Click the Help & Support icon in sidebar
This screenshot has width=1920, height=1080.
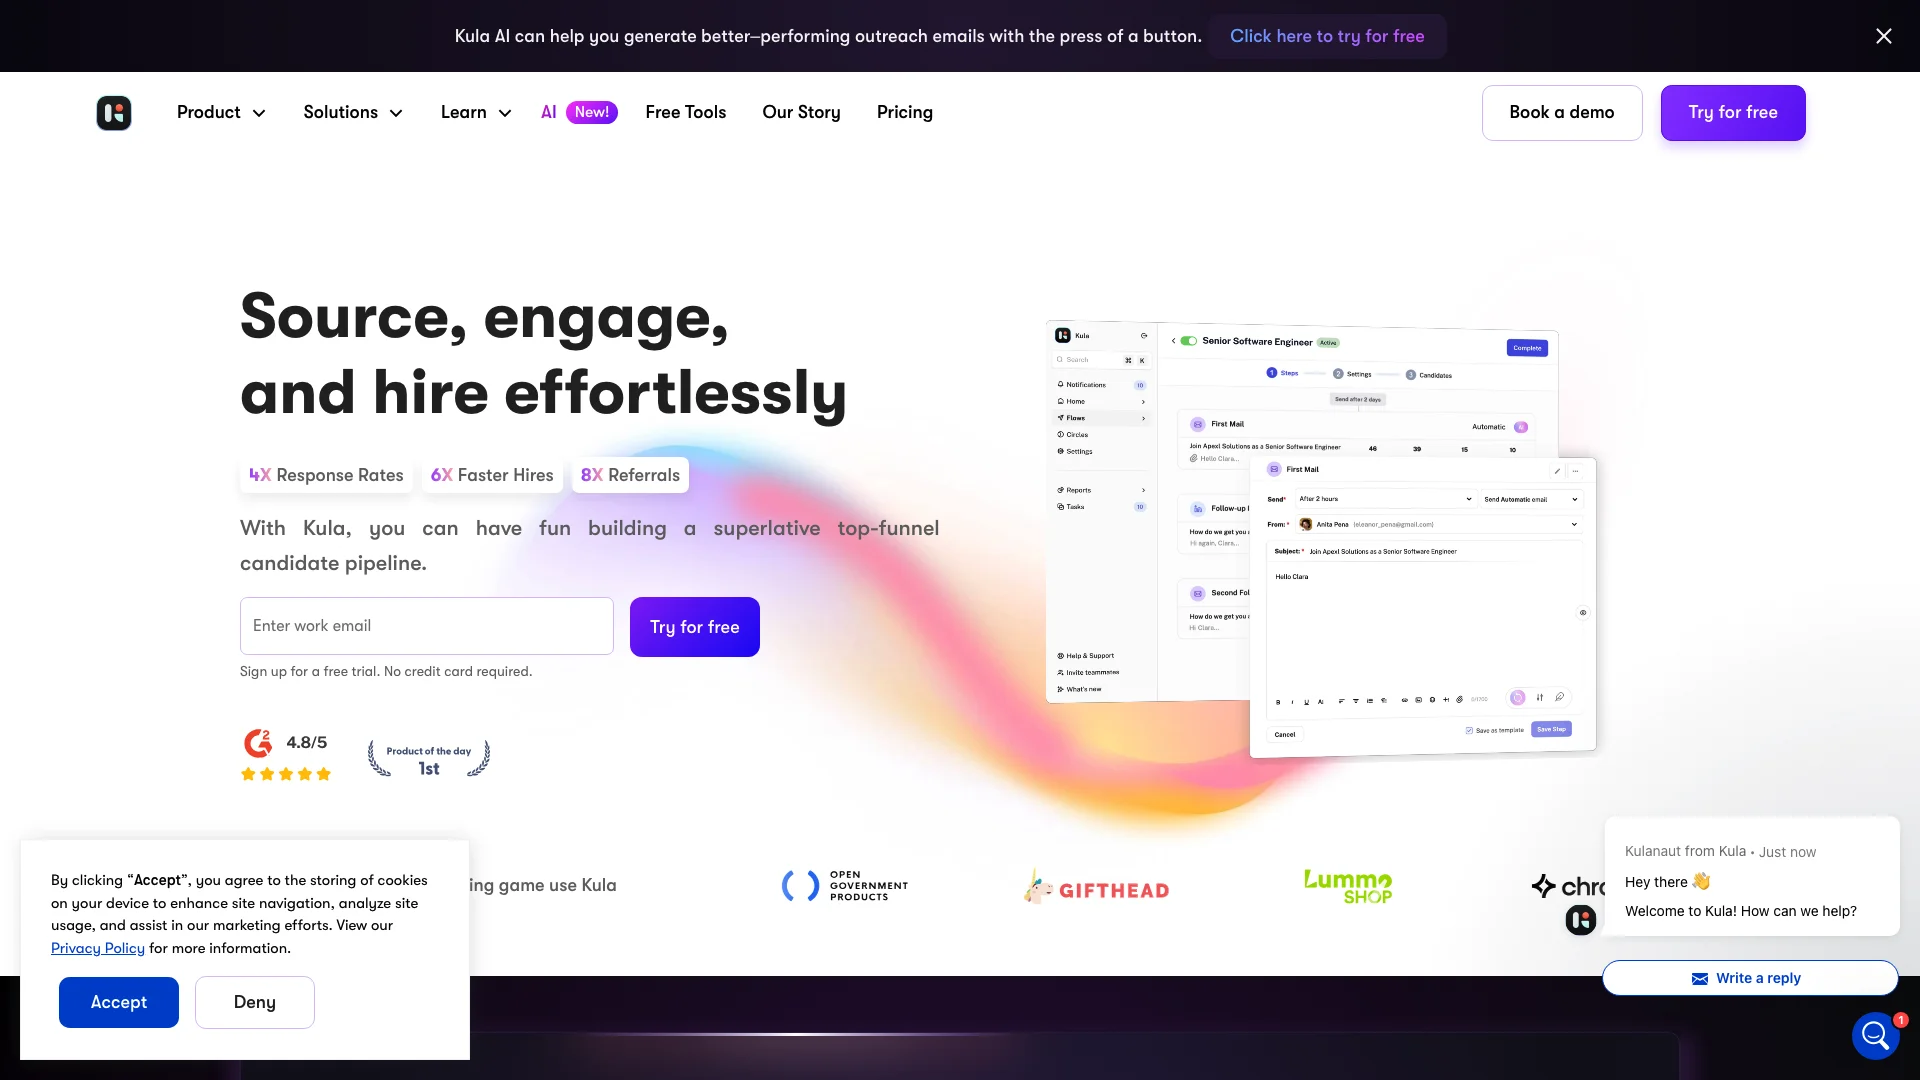pos(1062,655)
